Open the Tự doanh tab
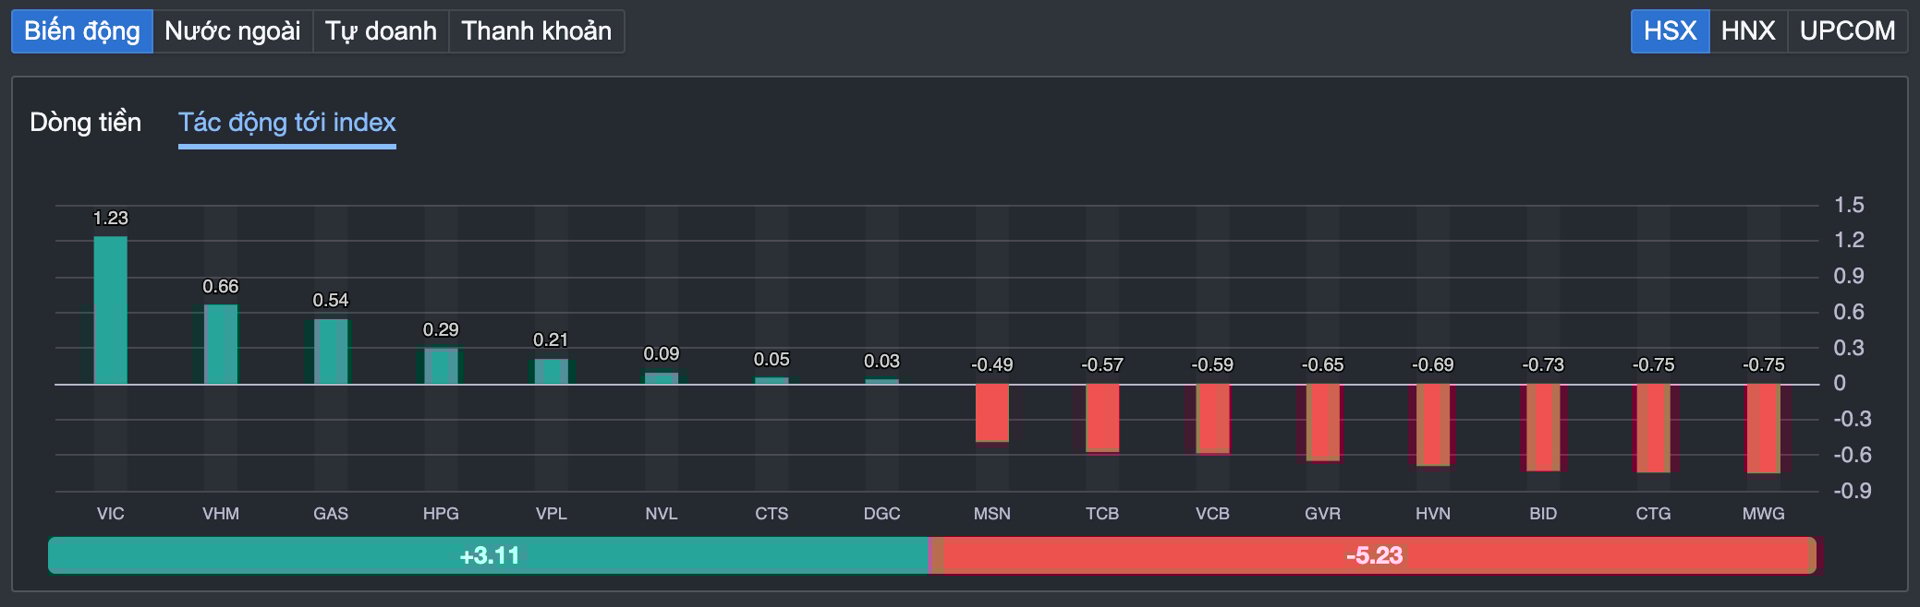 [381, 31]
